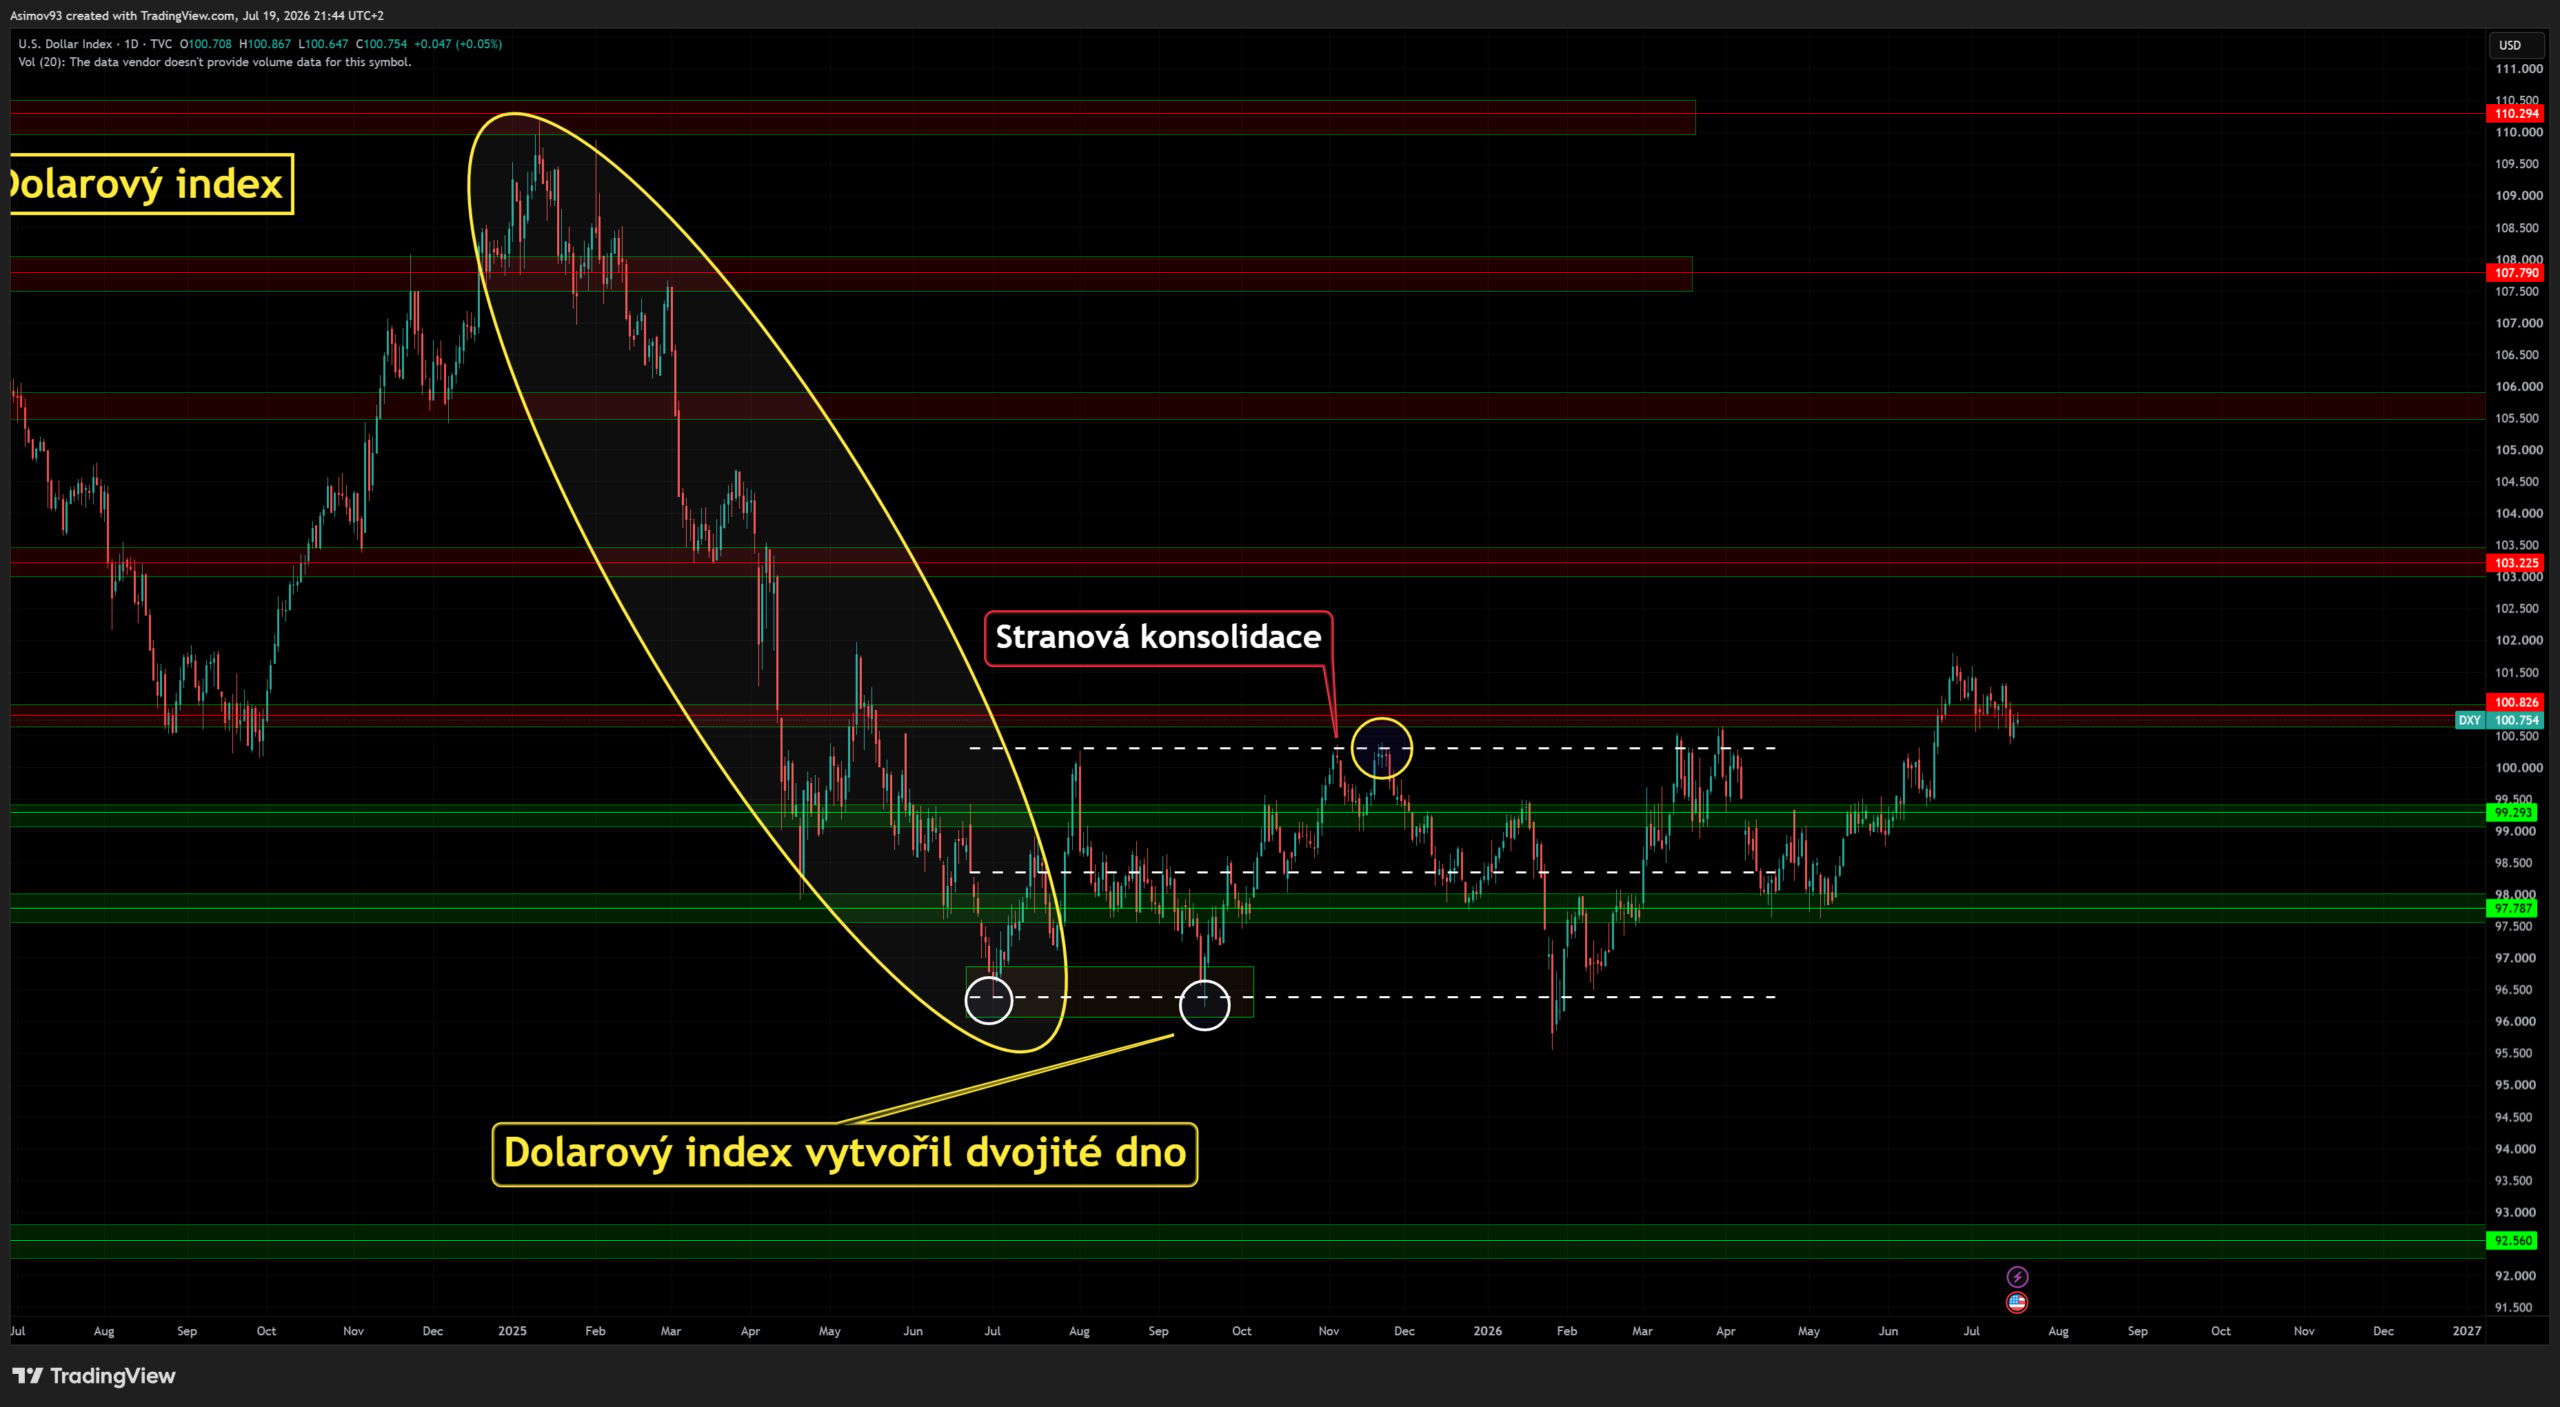Click the US flag economic event icon

[x=2017, y=1302]
